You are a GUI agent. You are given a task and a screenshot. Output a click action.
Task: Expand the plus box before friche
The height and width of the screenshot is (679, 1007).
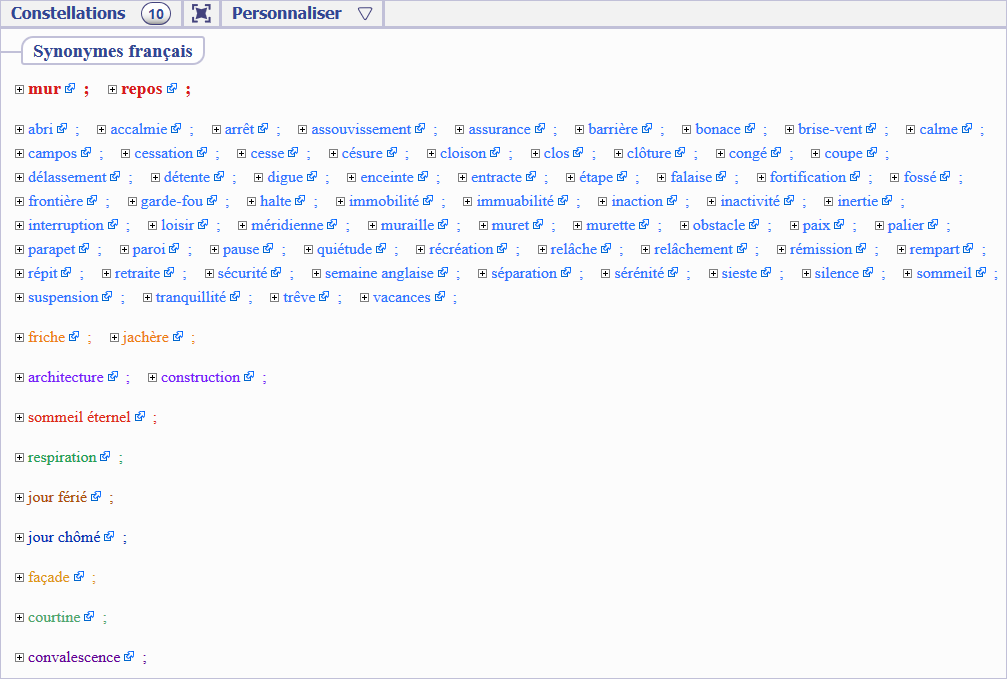coord(20,338)
